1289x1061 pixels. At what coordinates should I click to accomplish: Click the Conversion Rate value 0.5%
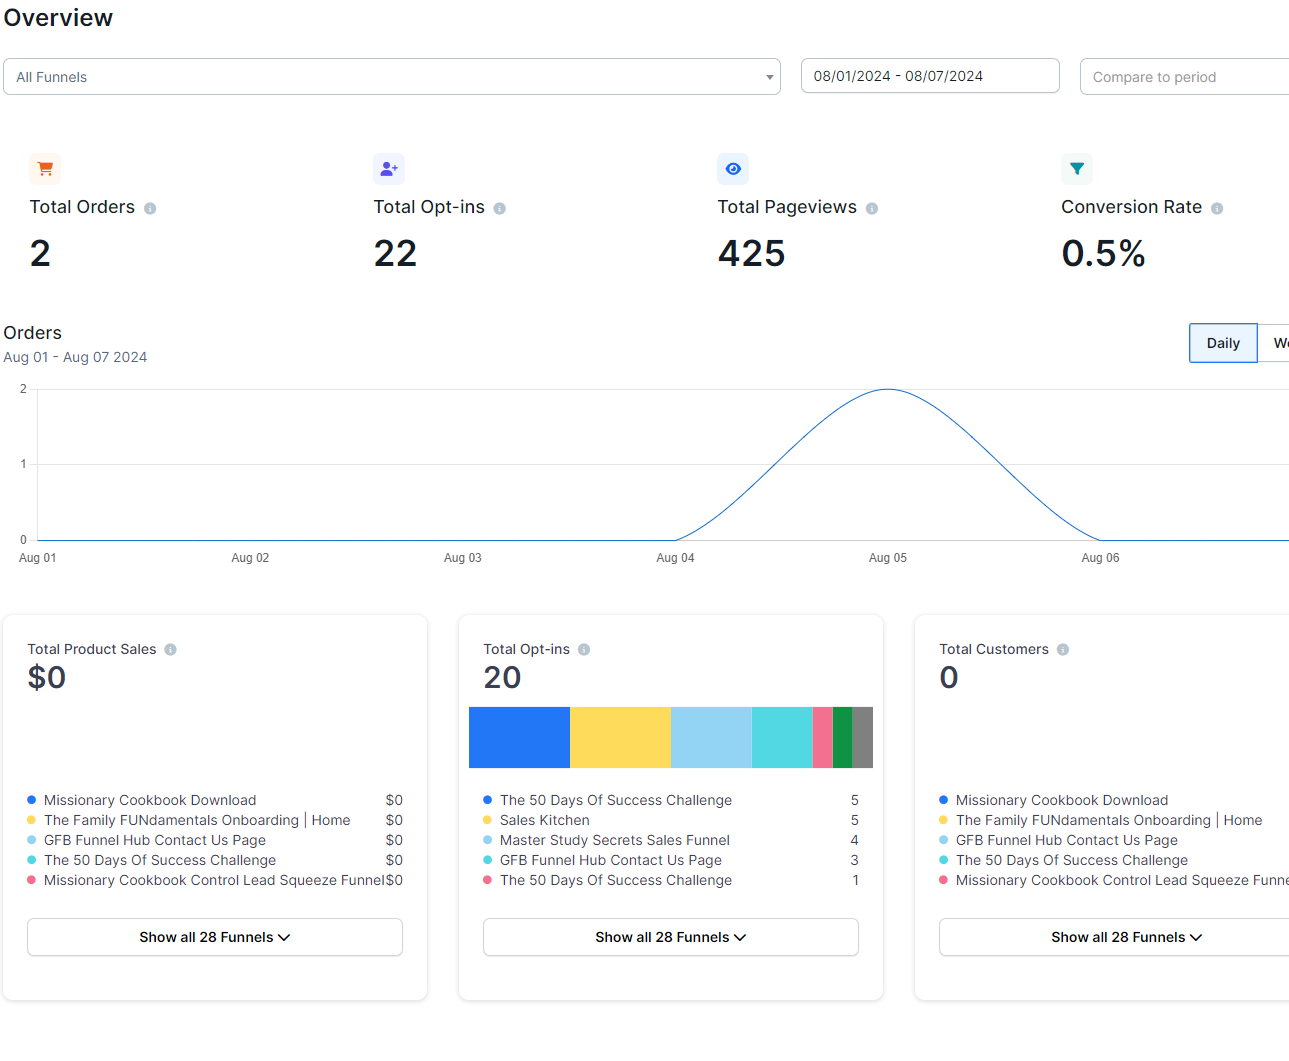[x=1104, y=253]
